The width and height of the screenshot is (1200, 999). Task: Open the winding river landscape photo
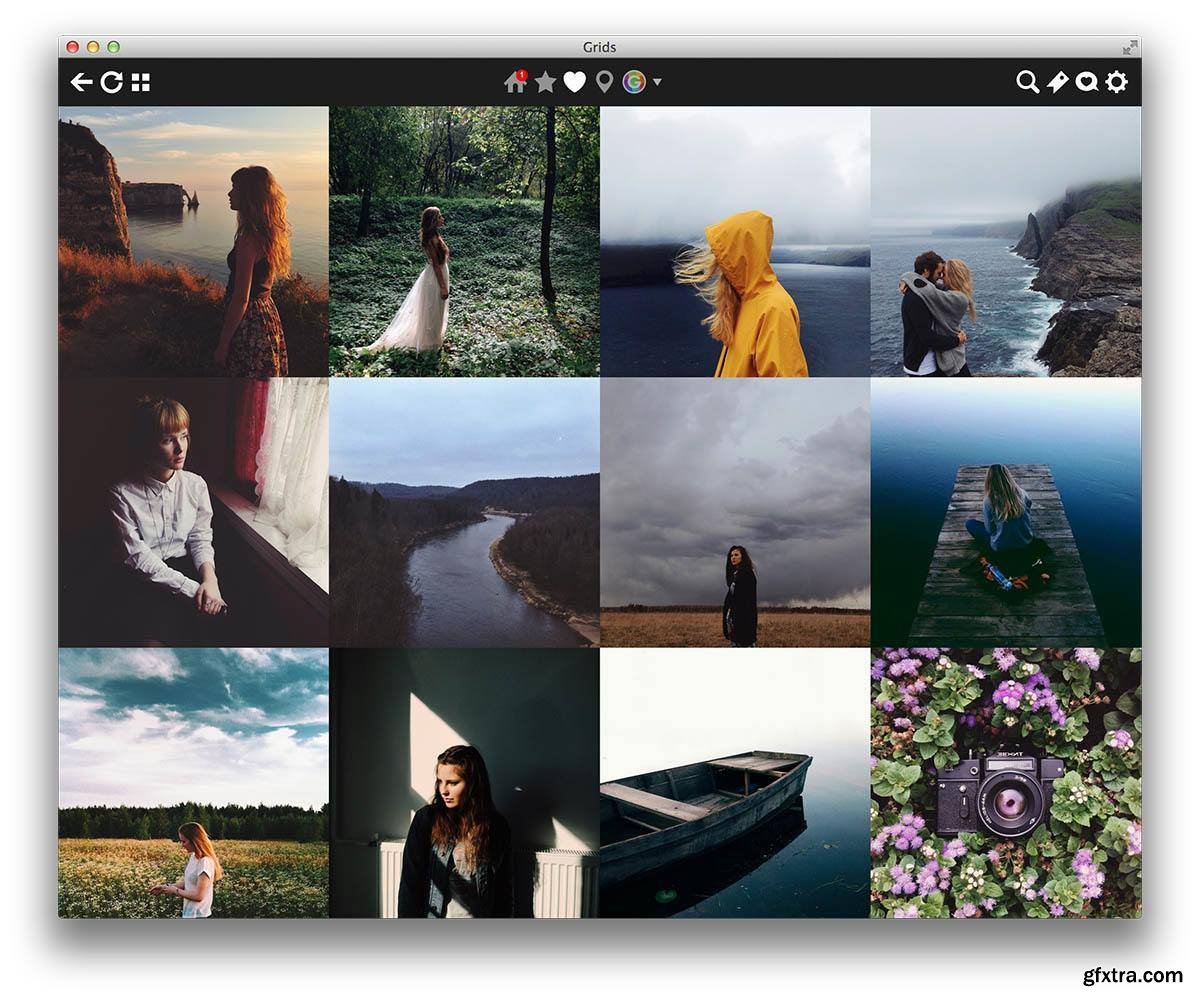point(464,512)
